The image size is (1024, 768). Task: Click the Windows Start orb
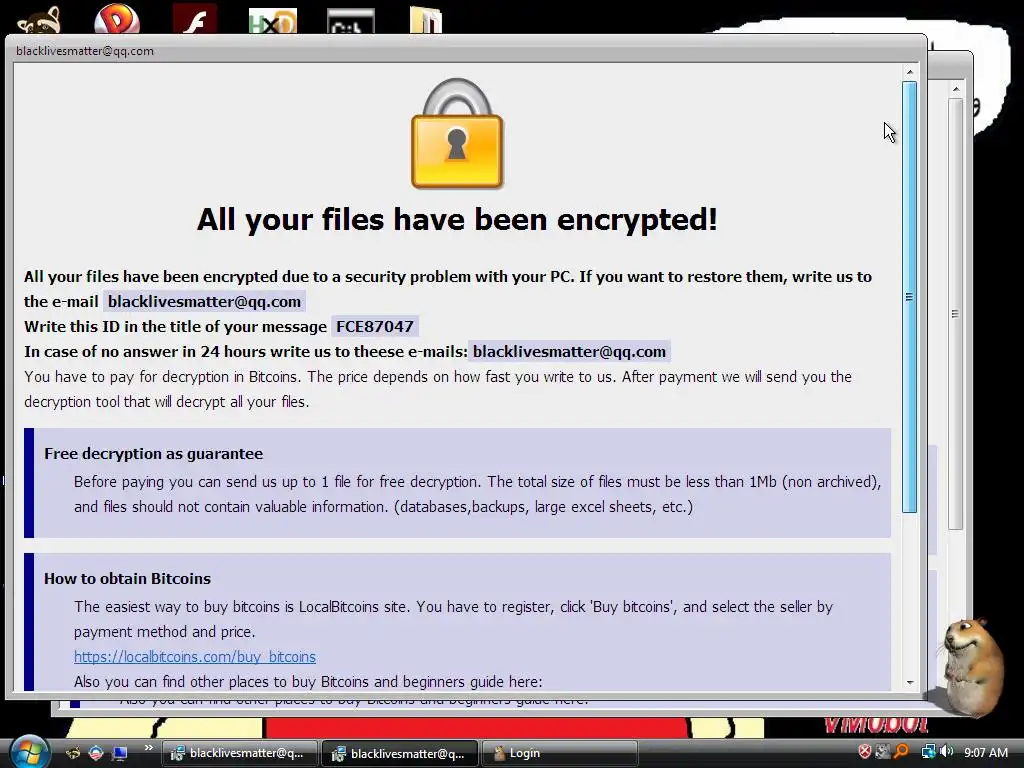pyautogui.click(x=29, y=752)
